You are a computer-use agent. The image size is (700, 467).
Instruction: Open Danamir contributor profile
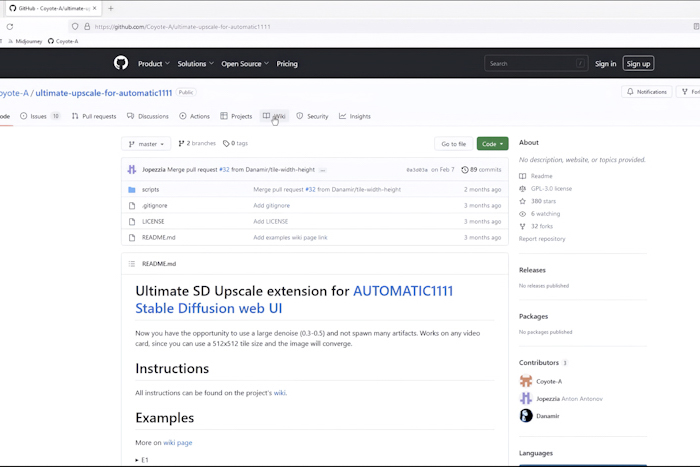548,416
